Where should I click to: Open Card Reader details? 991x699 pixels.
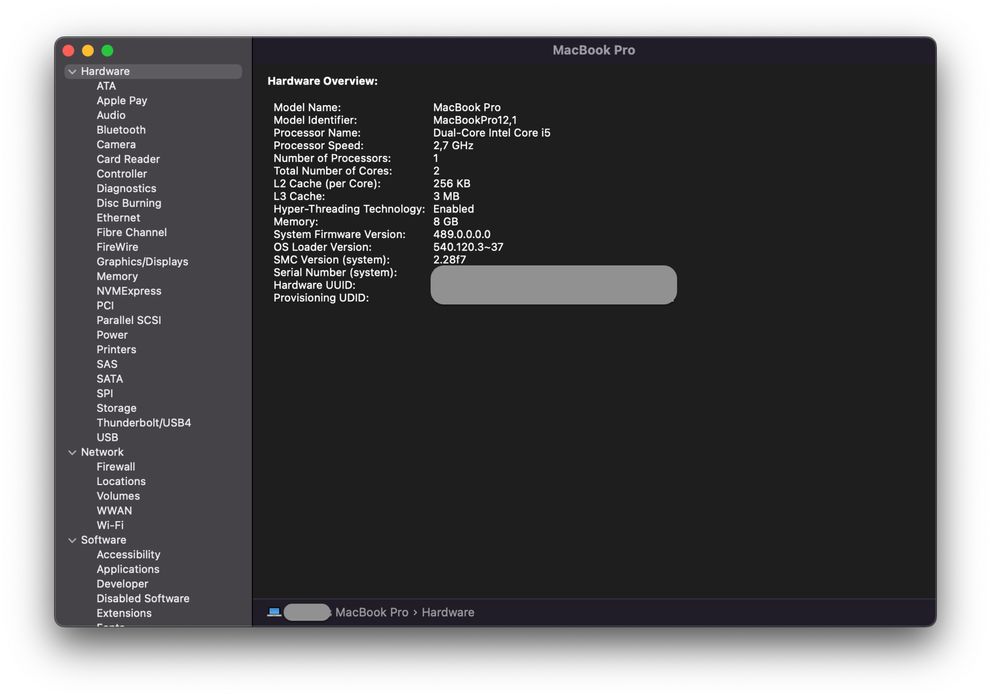click(x=128, y=159)
